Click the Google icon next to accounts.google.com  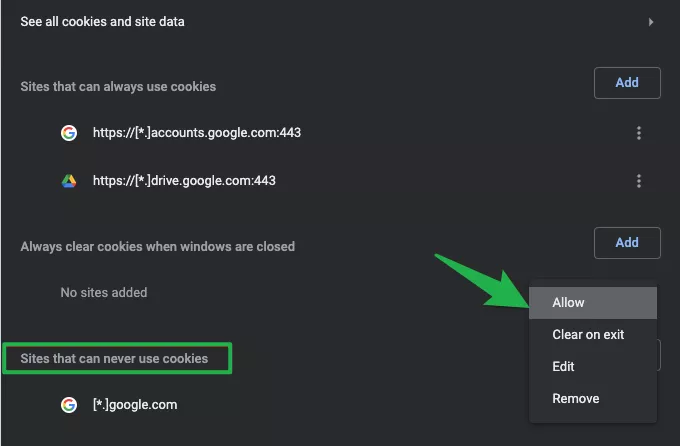click(69, 133)
